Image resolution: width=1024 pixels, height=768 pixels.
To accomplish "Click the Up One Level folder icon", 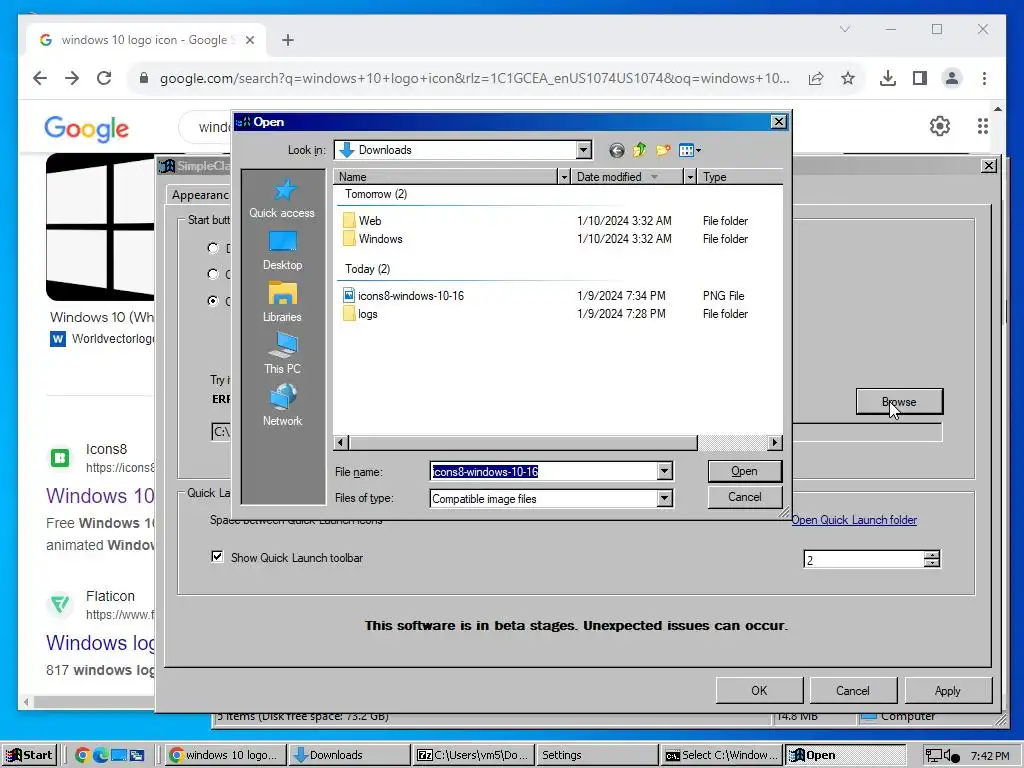I will (x=639, y=150).
